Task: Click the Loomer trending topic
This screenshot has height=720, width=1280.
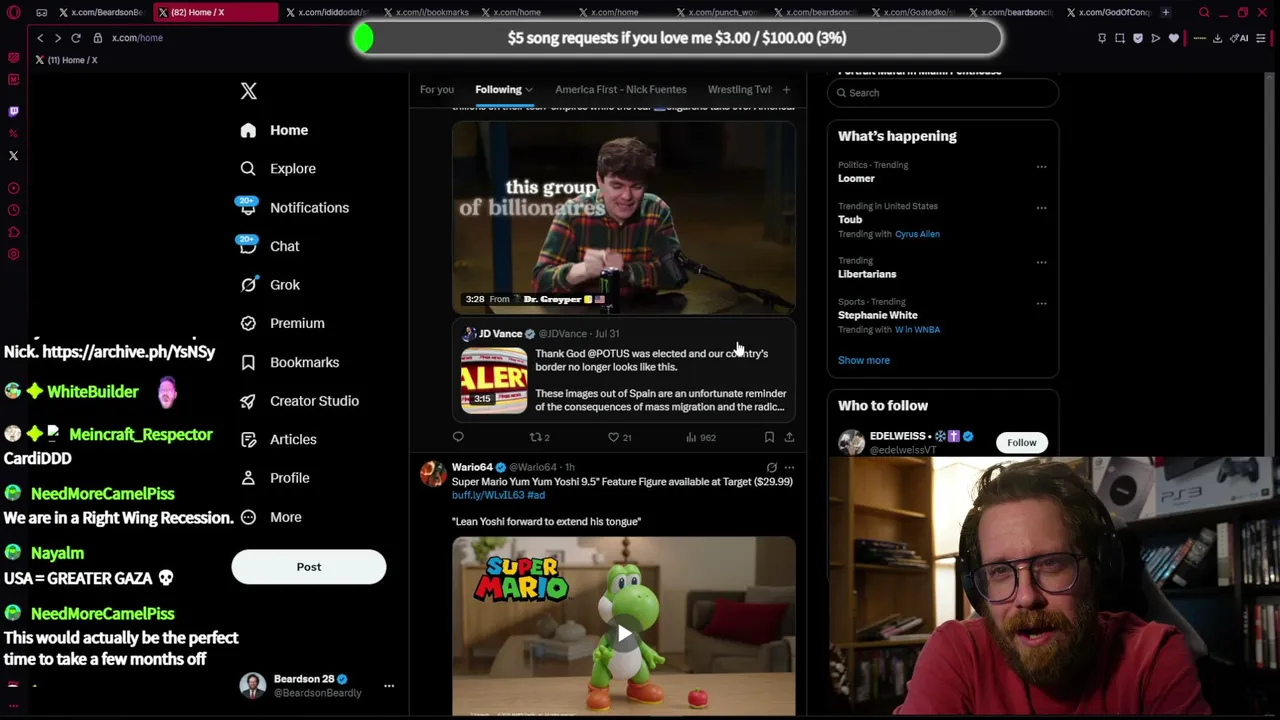Action: coord(856,178)
